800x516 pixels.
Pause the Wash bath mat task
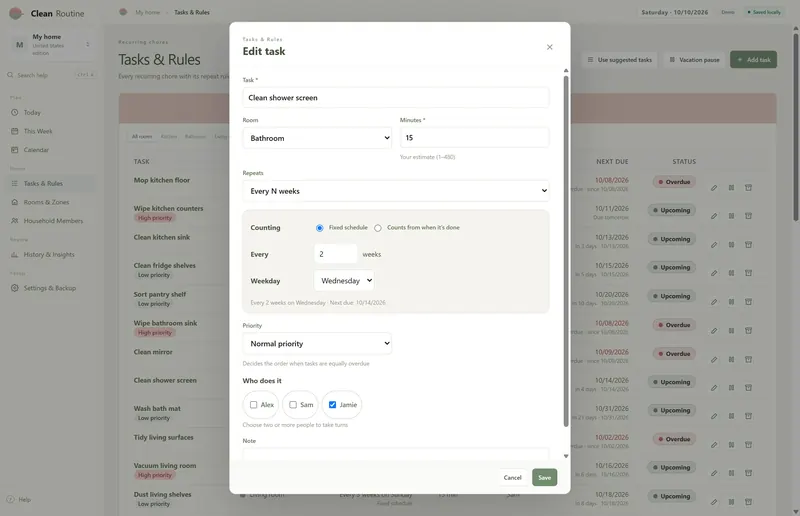pyautogui.click(x=731, y=416)
